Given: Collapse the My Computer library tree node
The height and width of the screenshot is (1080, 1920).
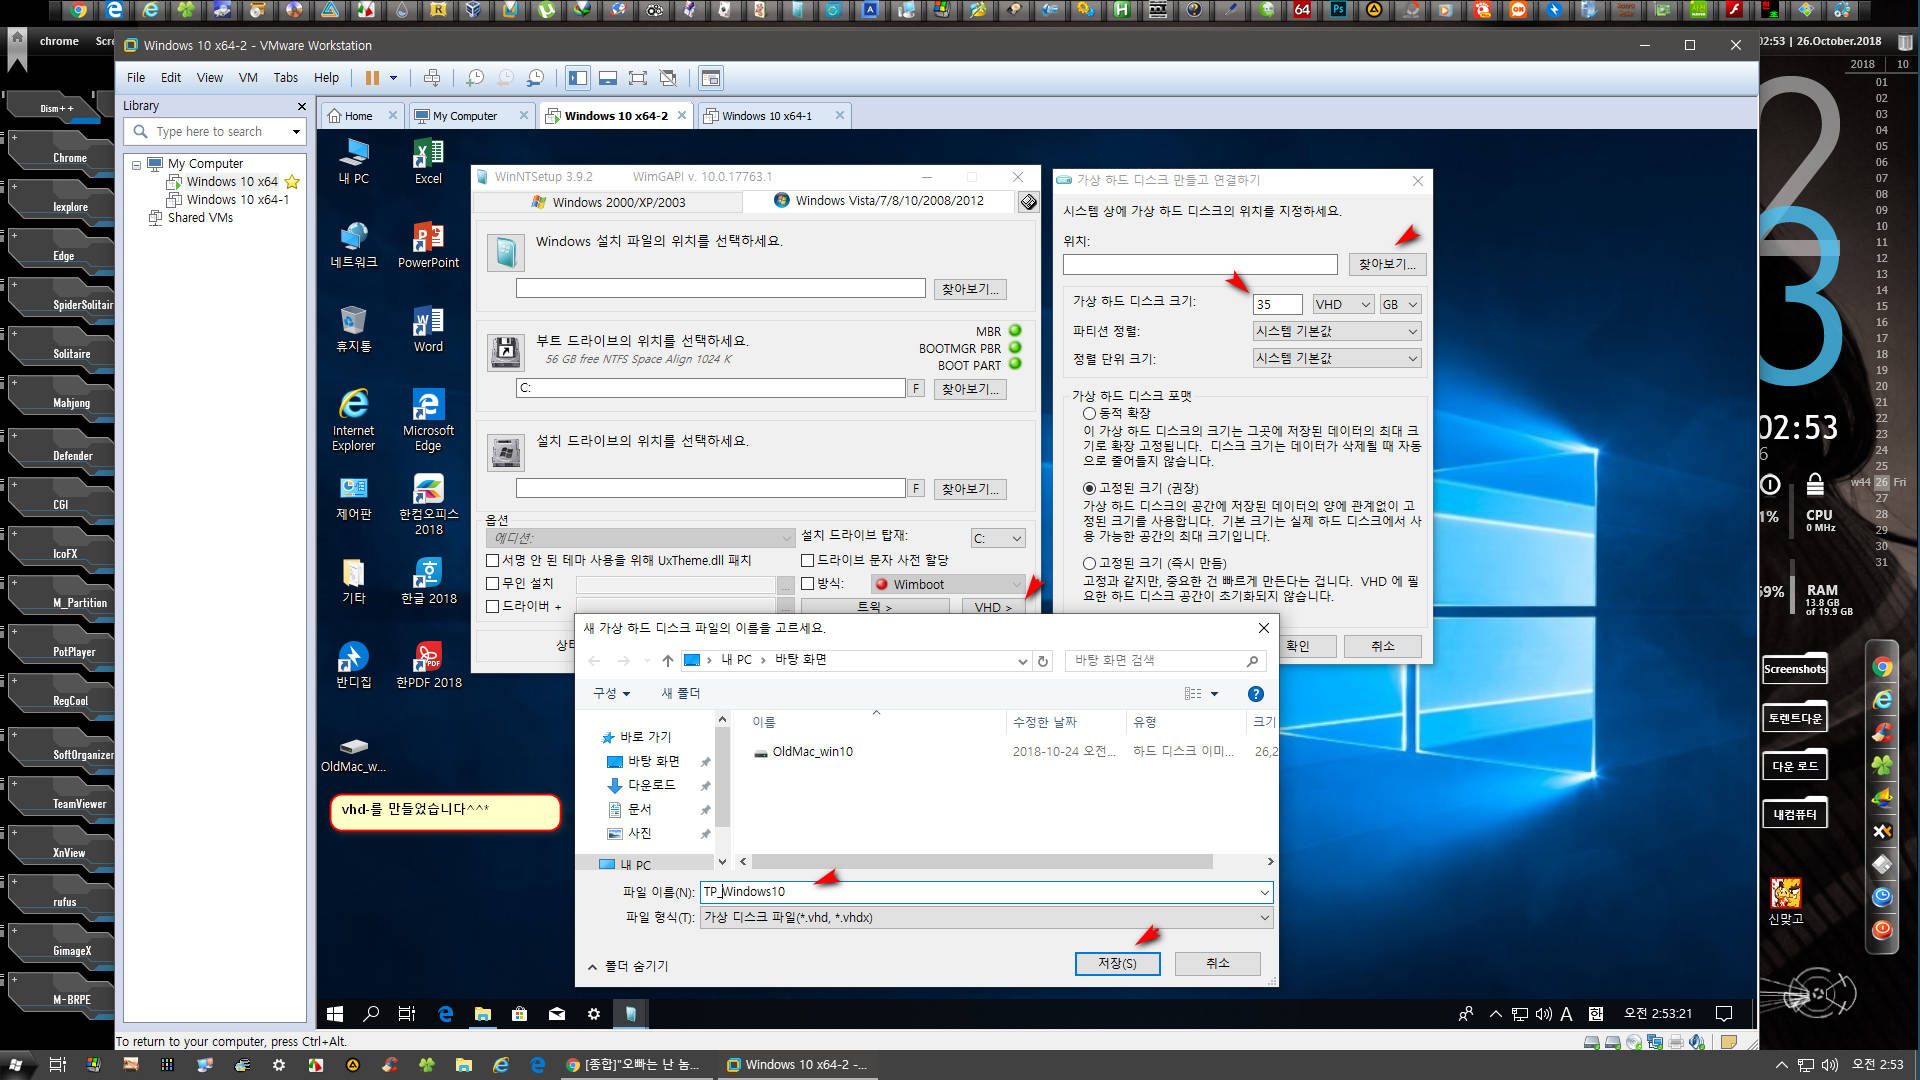Looking at the screenshot, I should pos(136,164).
